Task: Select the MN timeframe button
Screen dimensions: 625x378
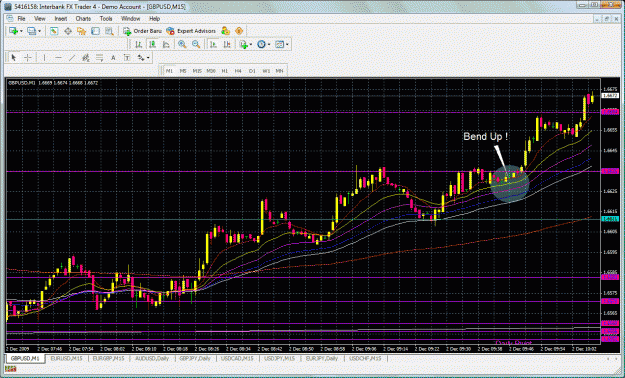Action: pyautogui.click(x=279, y=71)
